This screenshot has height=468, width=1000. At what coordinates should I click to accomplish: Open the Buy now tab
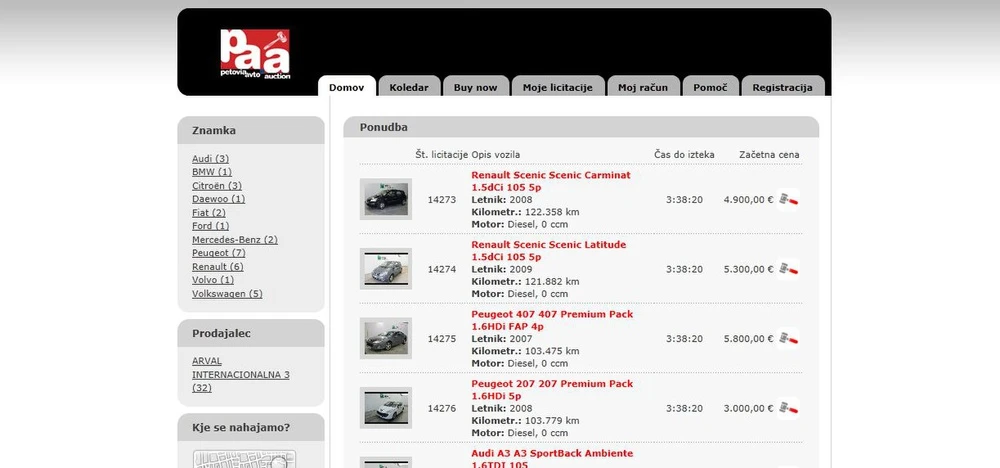(x=475, y=87)
